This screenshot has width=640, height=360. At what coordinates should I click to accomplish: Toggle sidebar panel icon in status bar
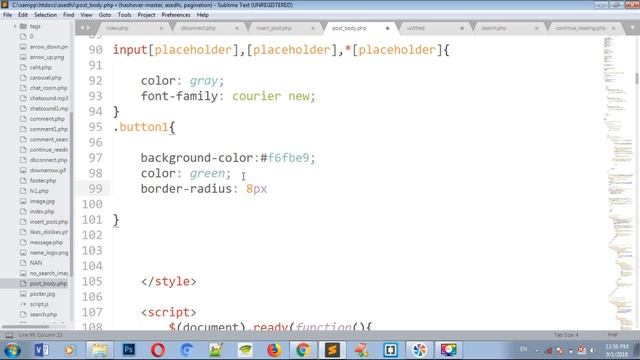[9, 335]
